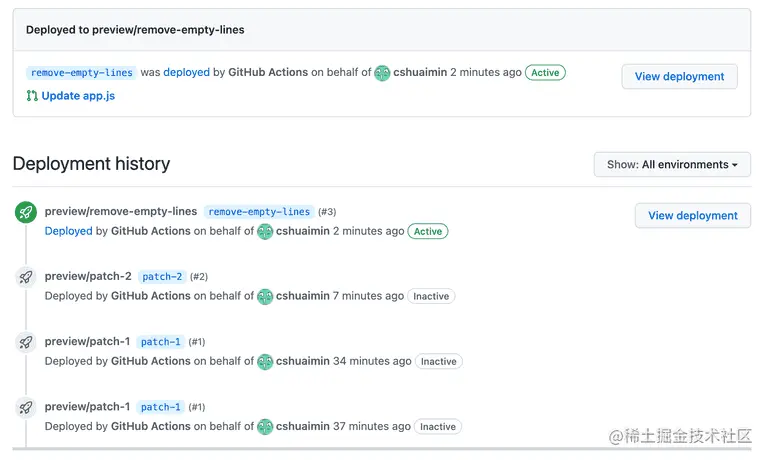The image size is (767, 460).
Task: Click the Active badge in the top card
Action: point(545,72)
